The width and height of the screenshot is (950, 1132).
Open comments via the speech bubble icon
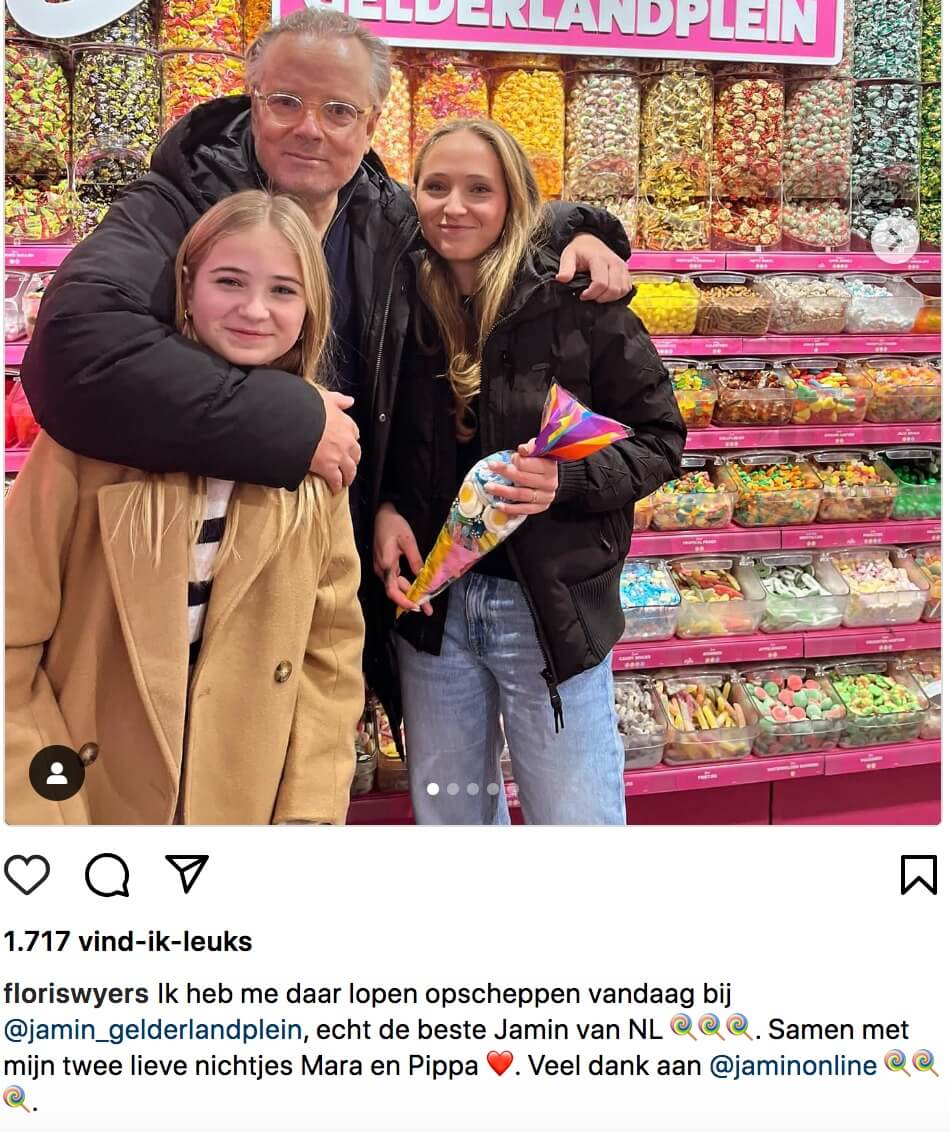point(107,875)
